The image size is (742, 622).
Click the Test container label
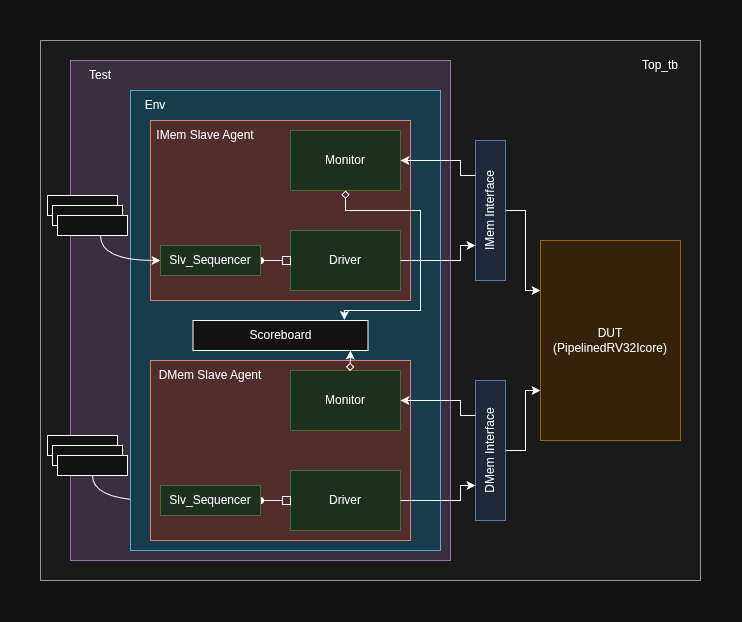tap(100, 75)
